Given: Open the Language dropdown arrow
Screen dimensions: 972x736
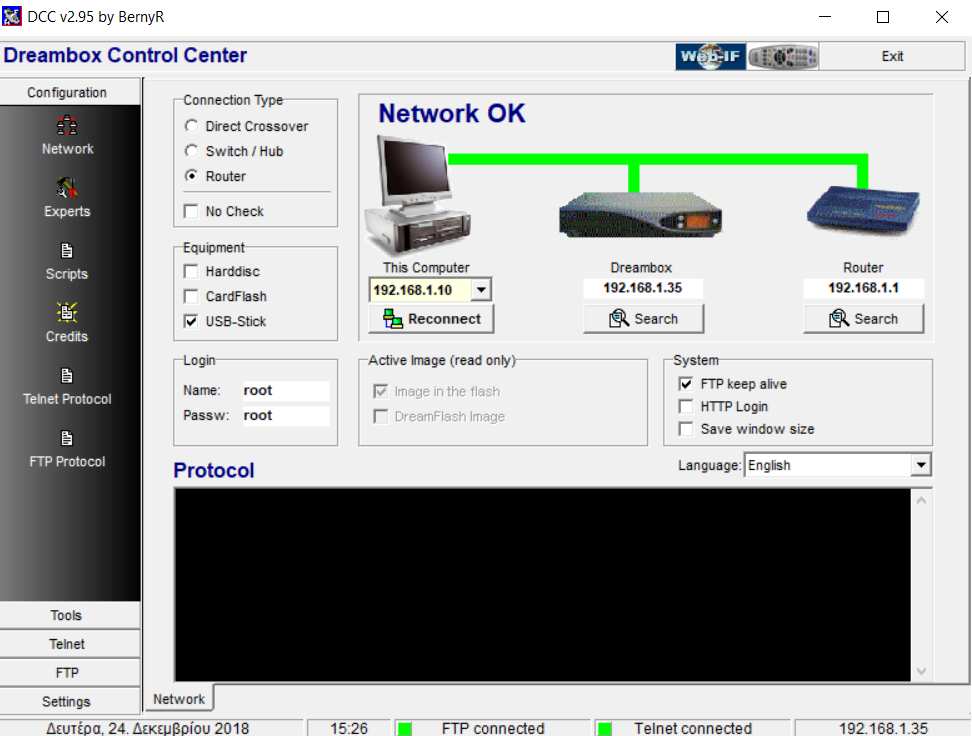Looking at the screenshot, I should click(921, 465).
